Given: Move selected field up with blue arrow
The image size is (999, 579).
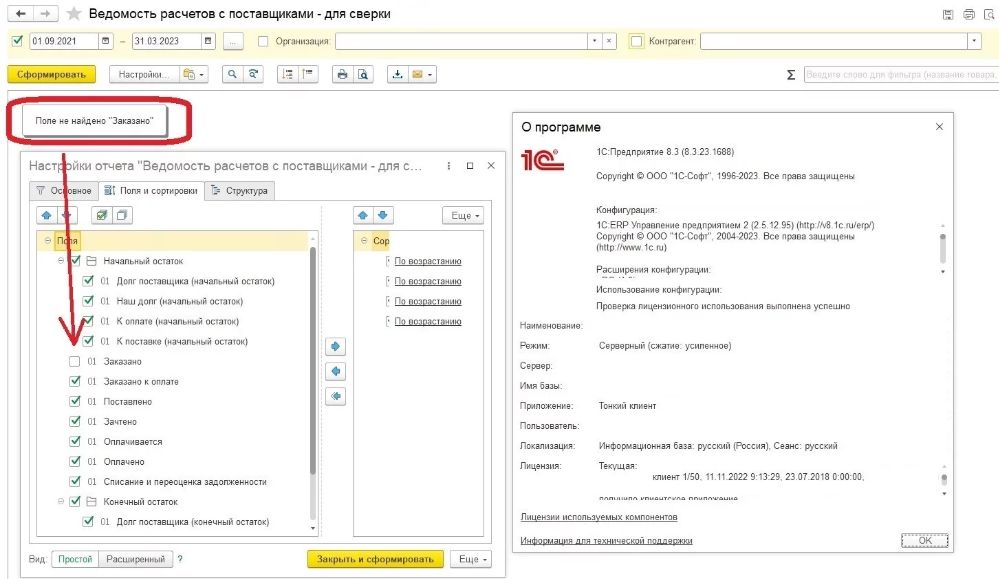Looking at the screenshot, I should click(x=47, y=215).
